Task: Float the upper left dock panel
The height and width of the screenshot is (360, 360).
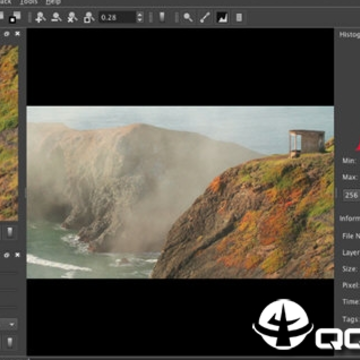Action: pyautogui.click(x=6, y=34)
